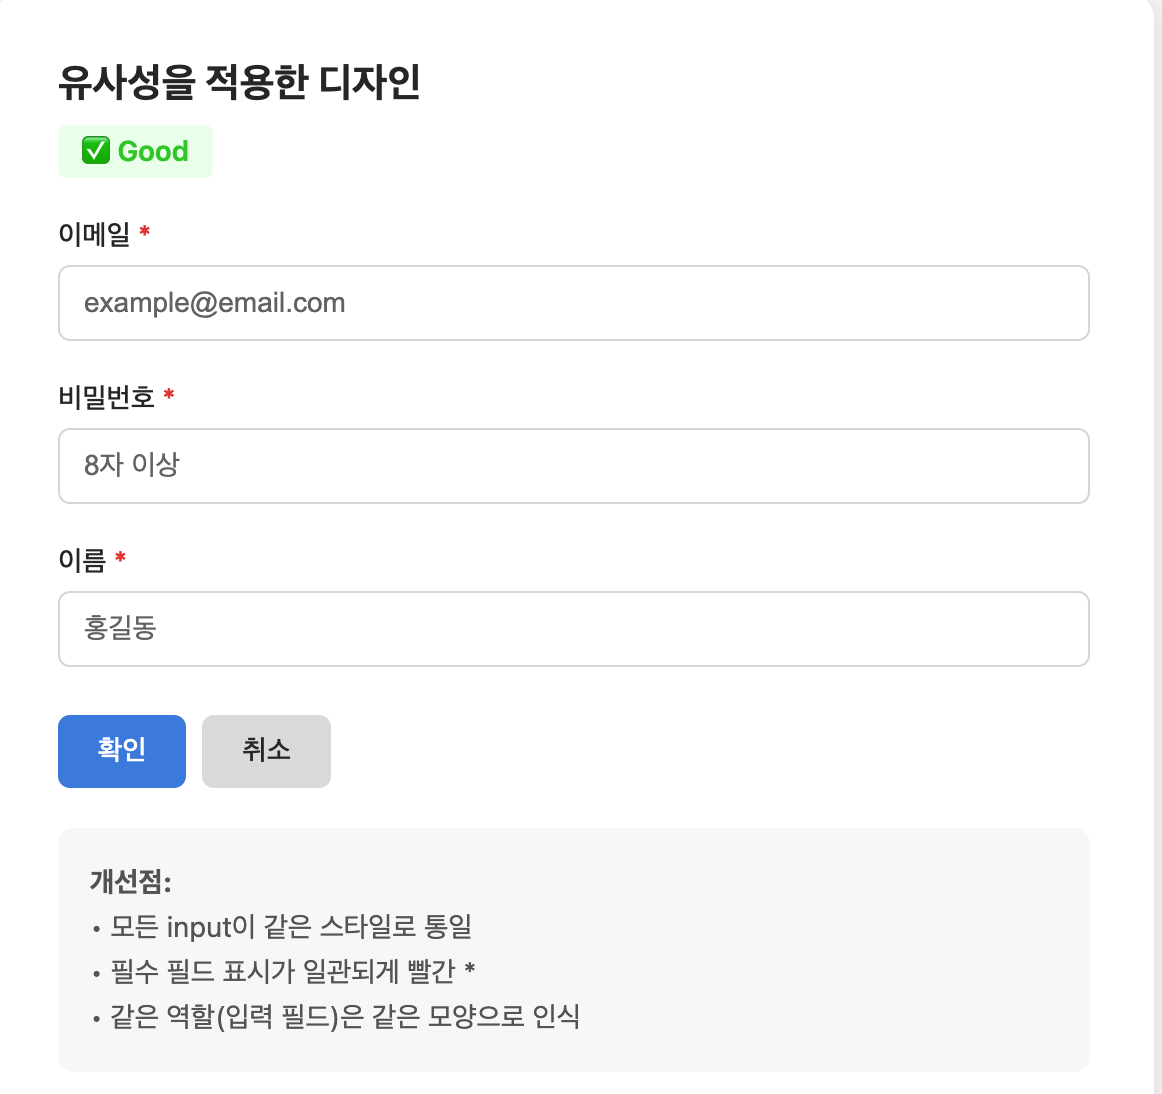Click the 같은 역할(입력 필드) note line

coord(345,1016)
